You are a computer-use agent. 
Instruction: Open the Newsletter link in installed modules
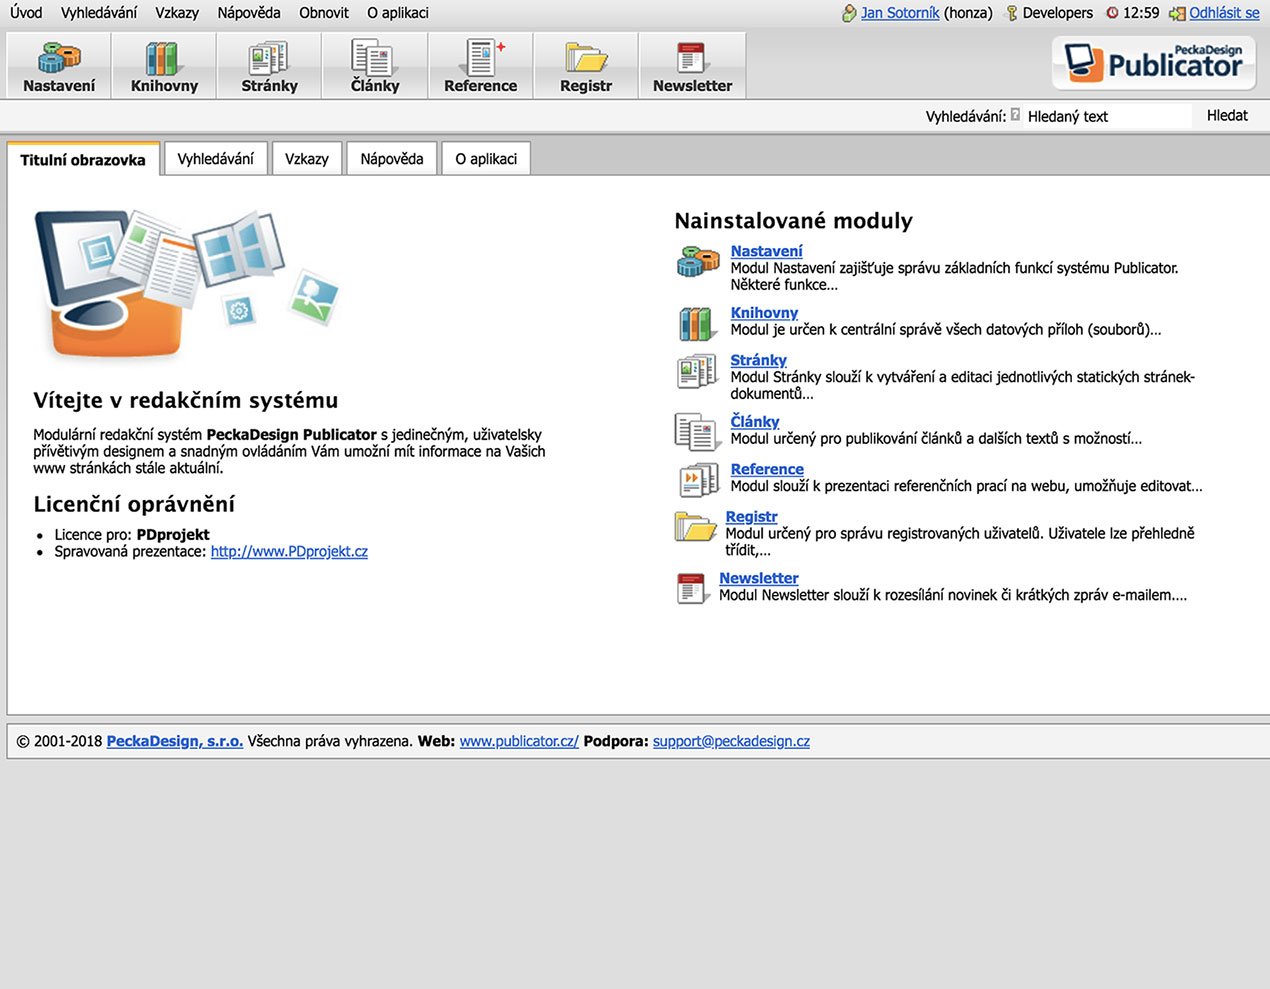[x=759, y=578]
